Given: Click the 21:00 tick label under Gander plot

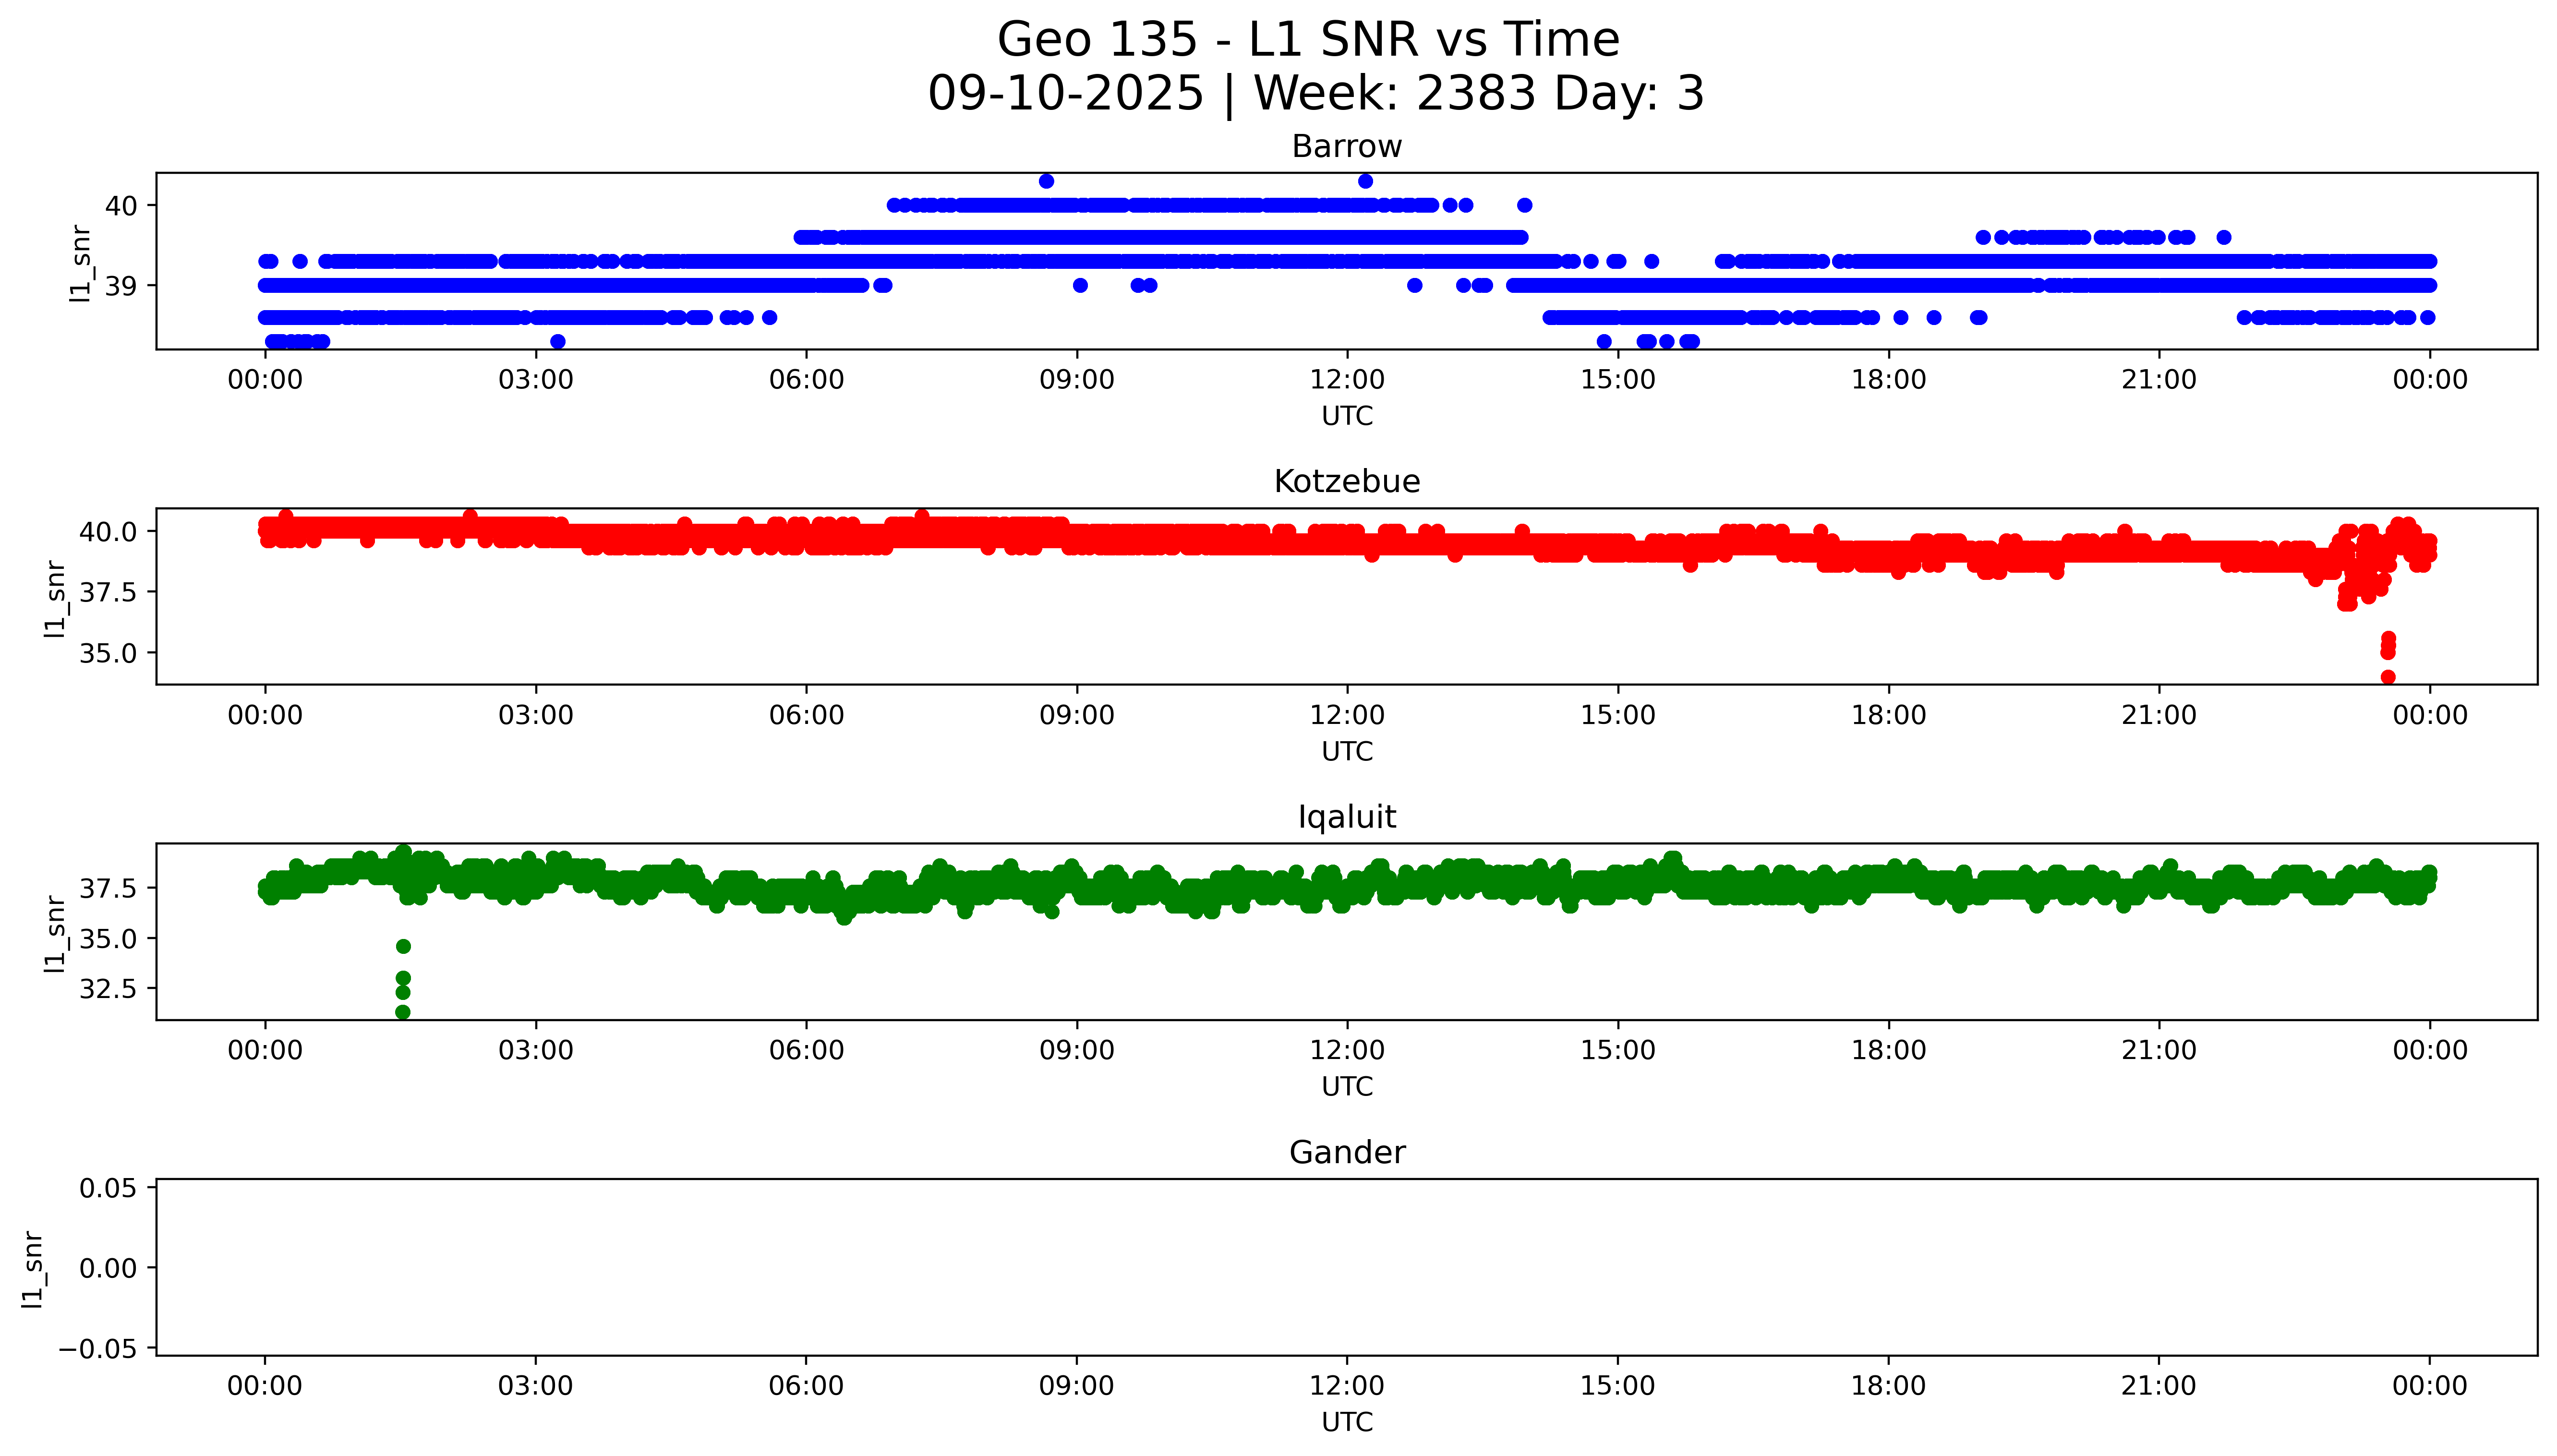Looking at the screenshot, I should [2158, 1386].
